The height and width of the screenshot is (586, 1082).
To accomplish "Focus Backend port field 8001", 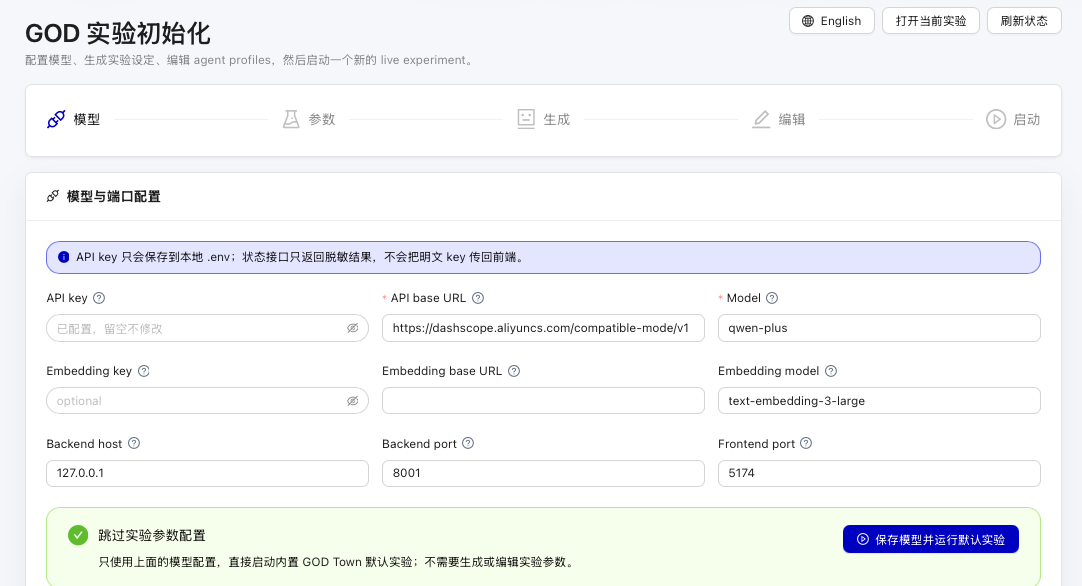I will coord(543,473).
